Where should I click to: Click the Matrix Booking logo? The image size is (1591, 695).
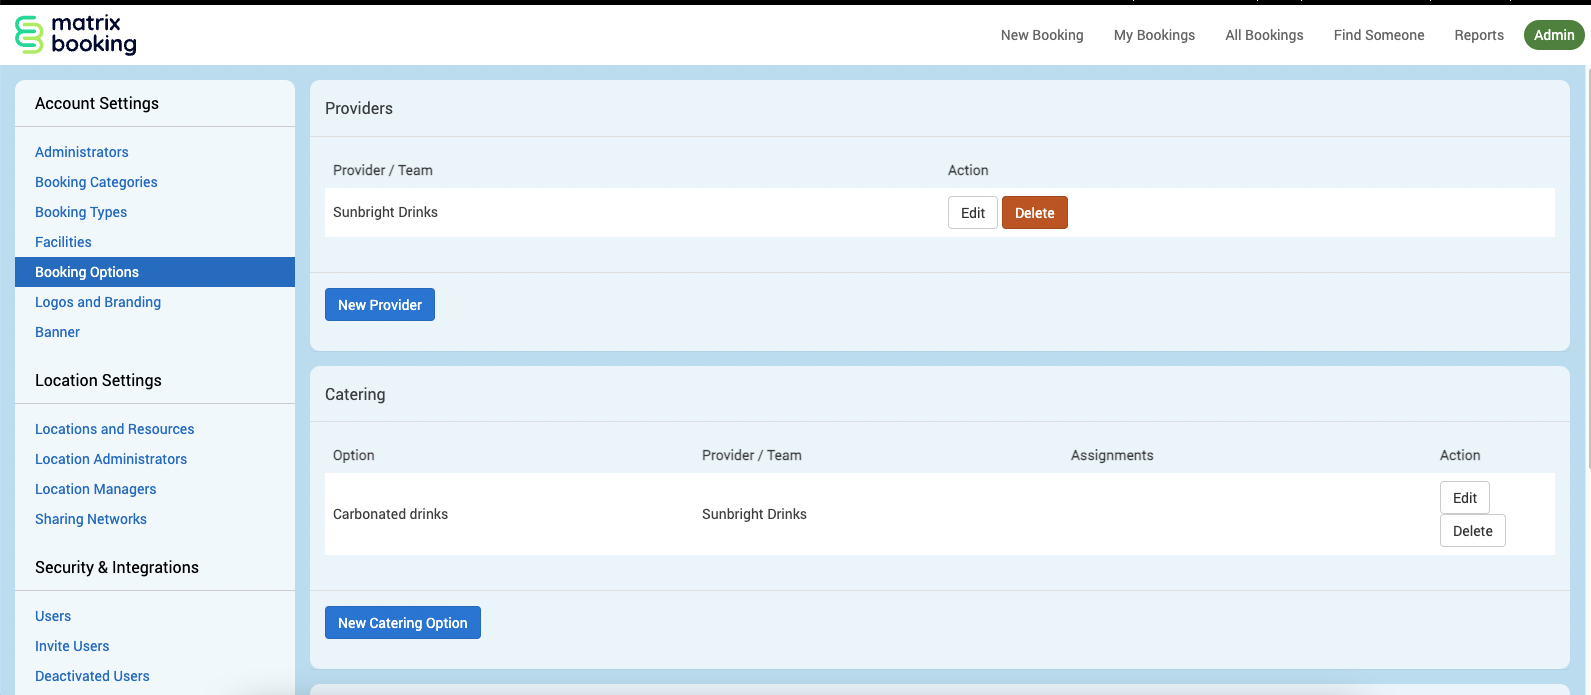[76, 34]
